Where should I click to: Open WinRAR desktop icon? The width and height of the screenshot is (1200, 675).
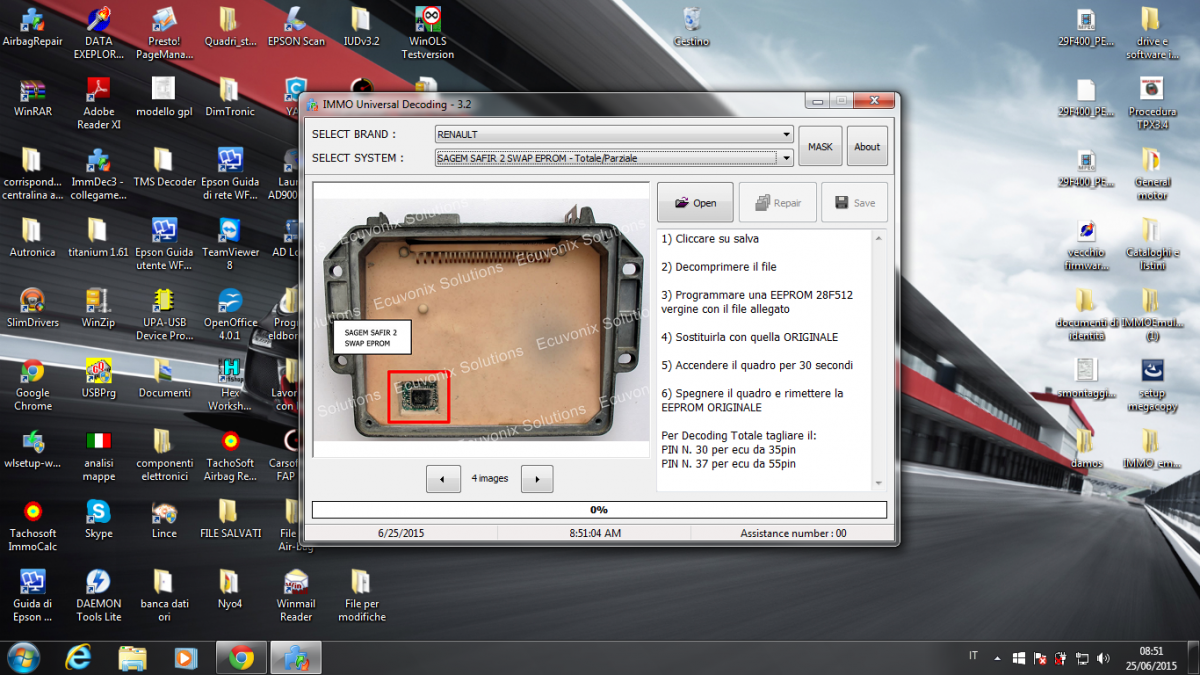32,98
